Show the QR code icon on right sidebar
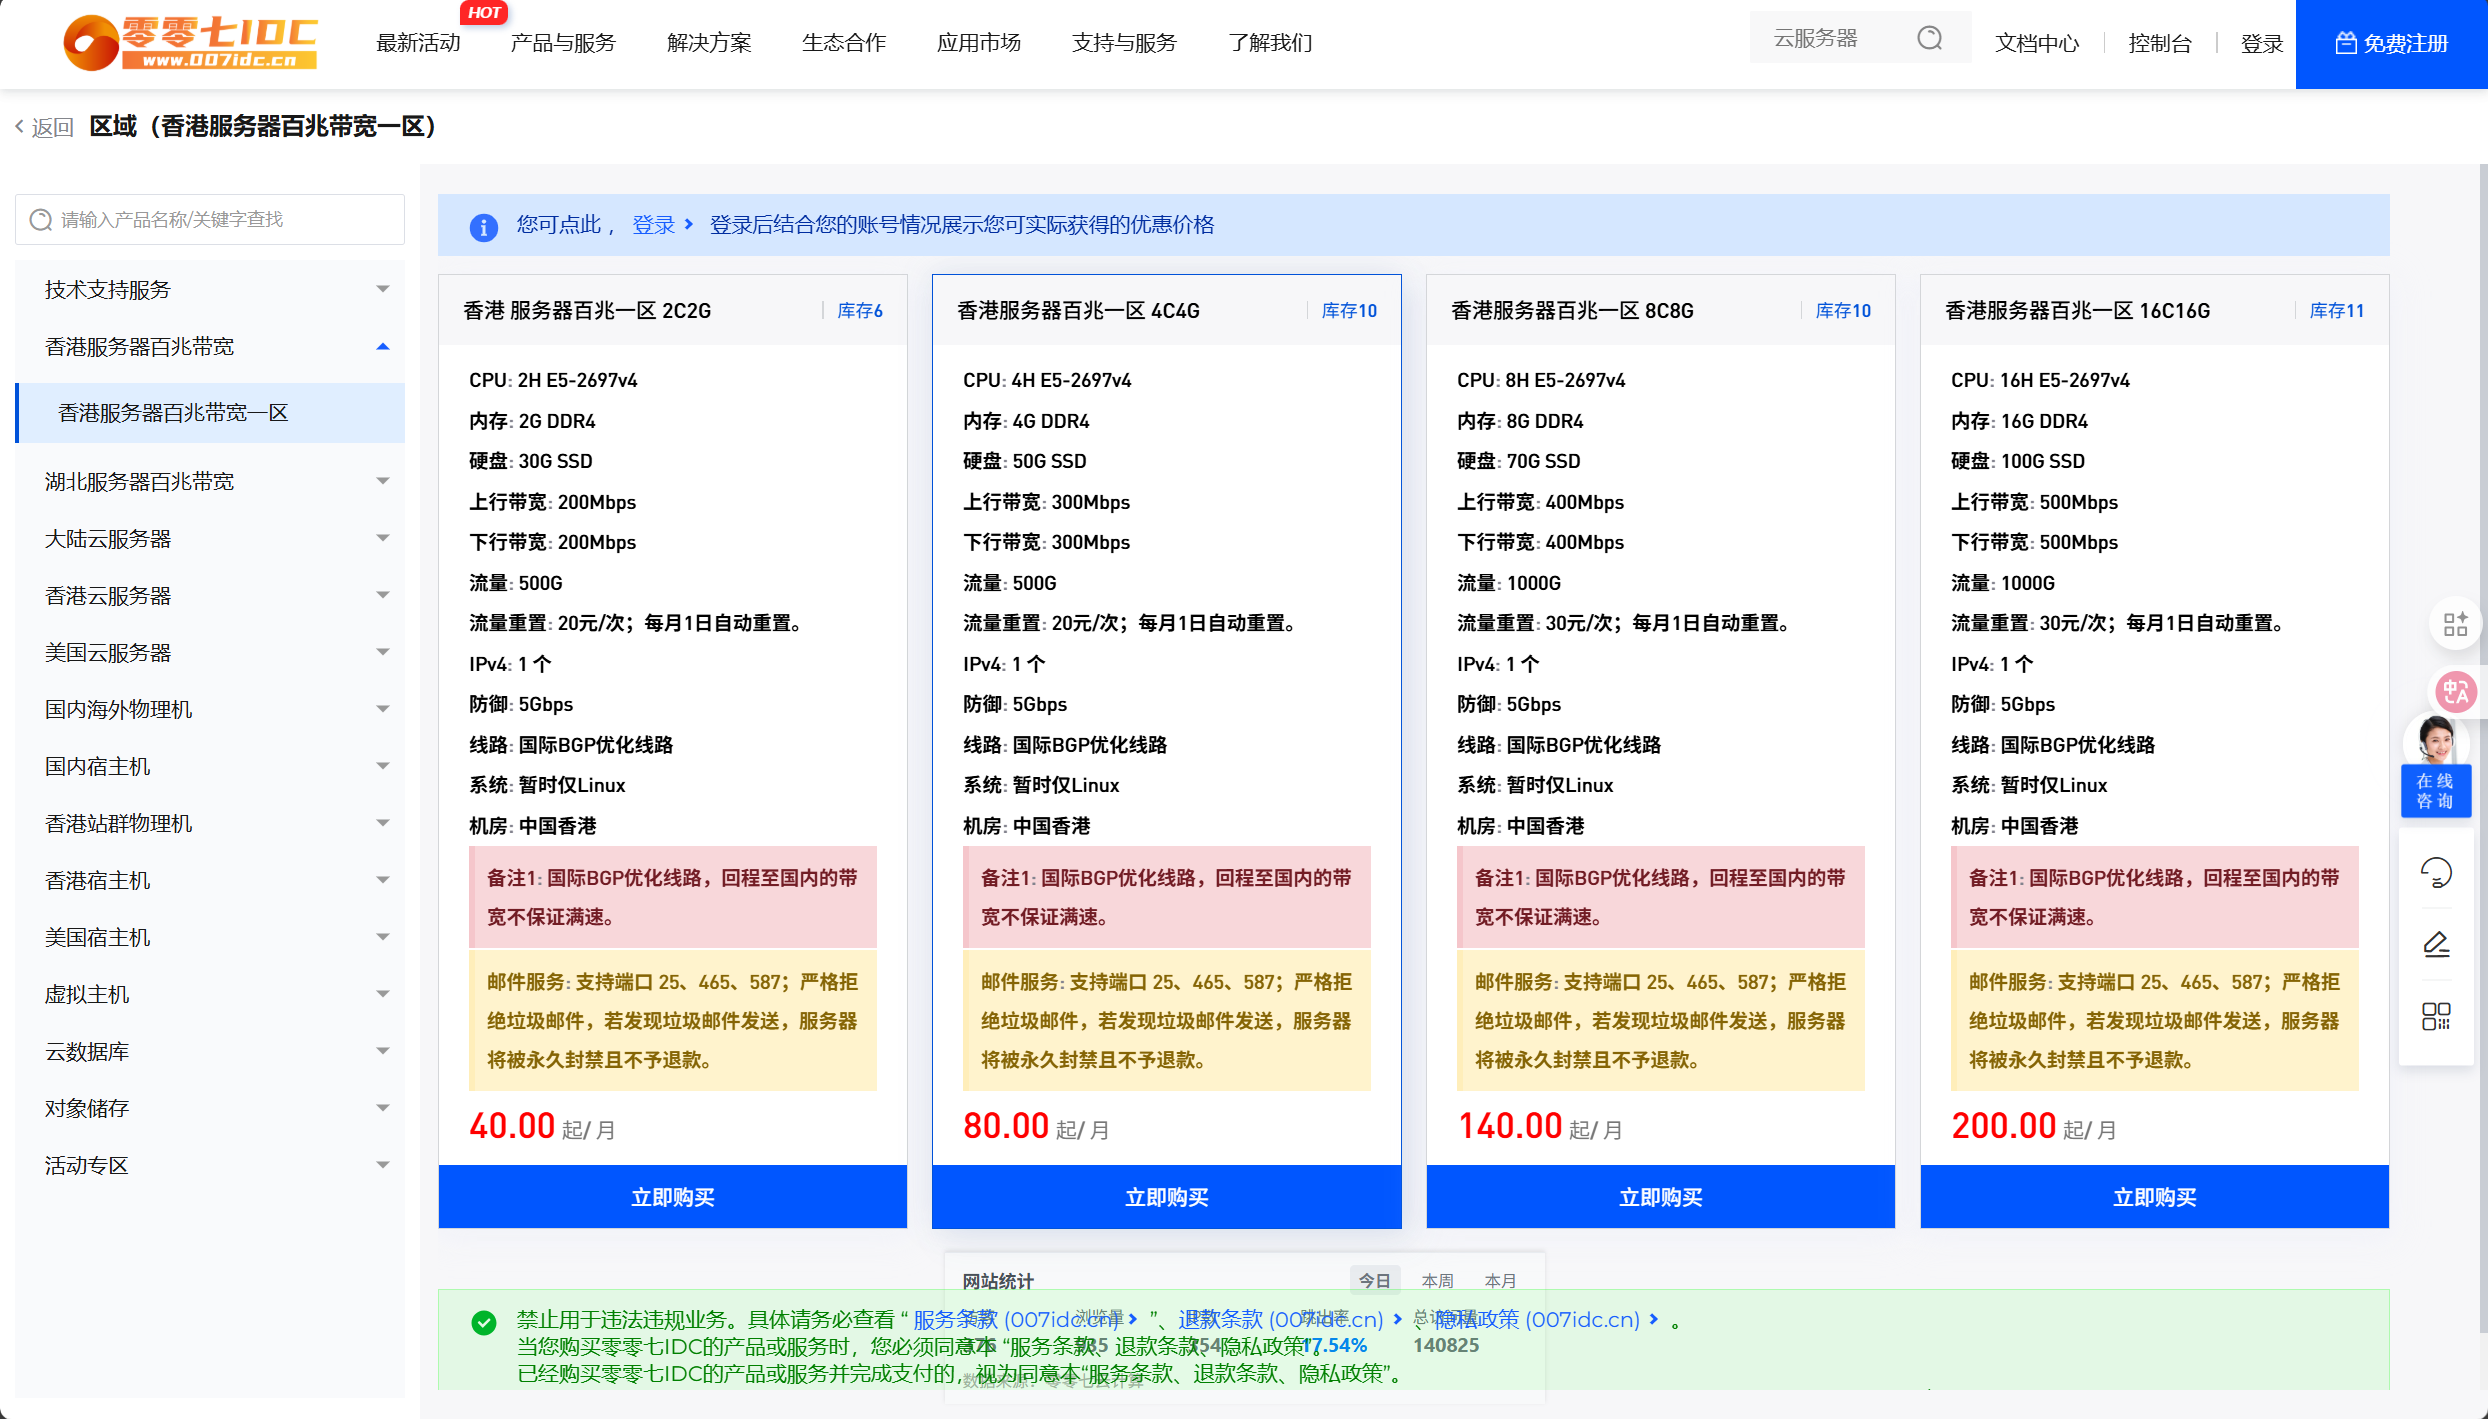 pyautogui.click(x=2436, y=1016)
